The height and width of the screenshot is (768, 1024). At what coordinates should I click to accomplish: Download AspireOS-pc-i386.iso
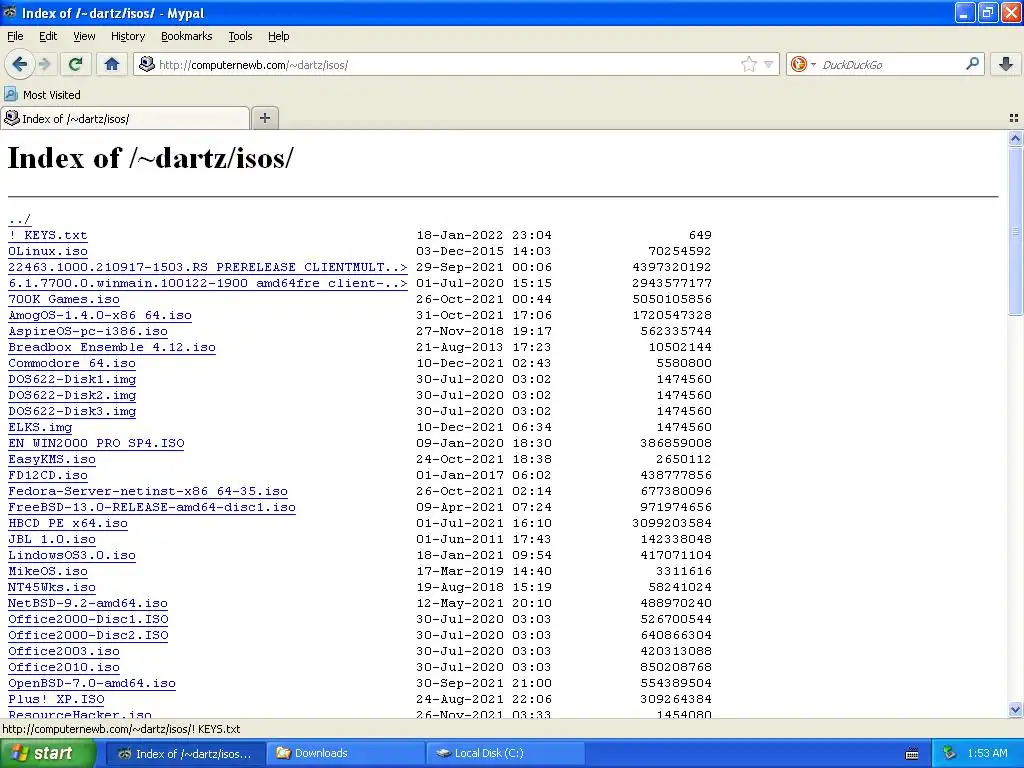coord(88,331)
